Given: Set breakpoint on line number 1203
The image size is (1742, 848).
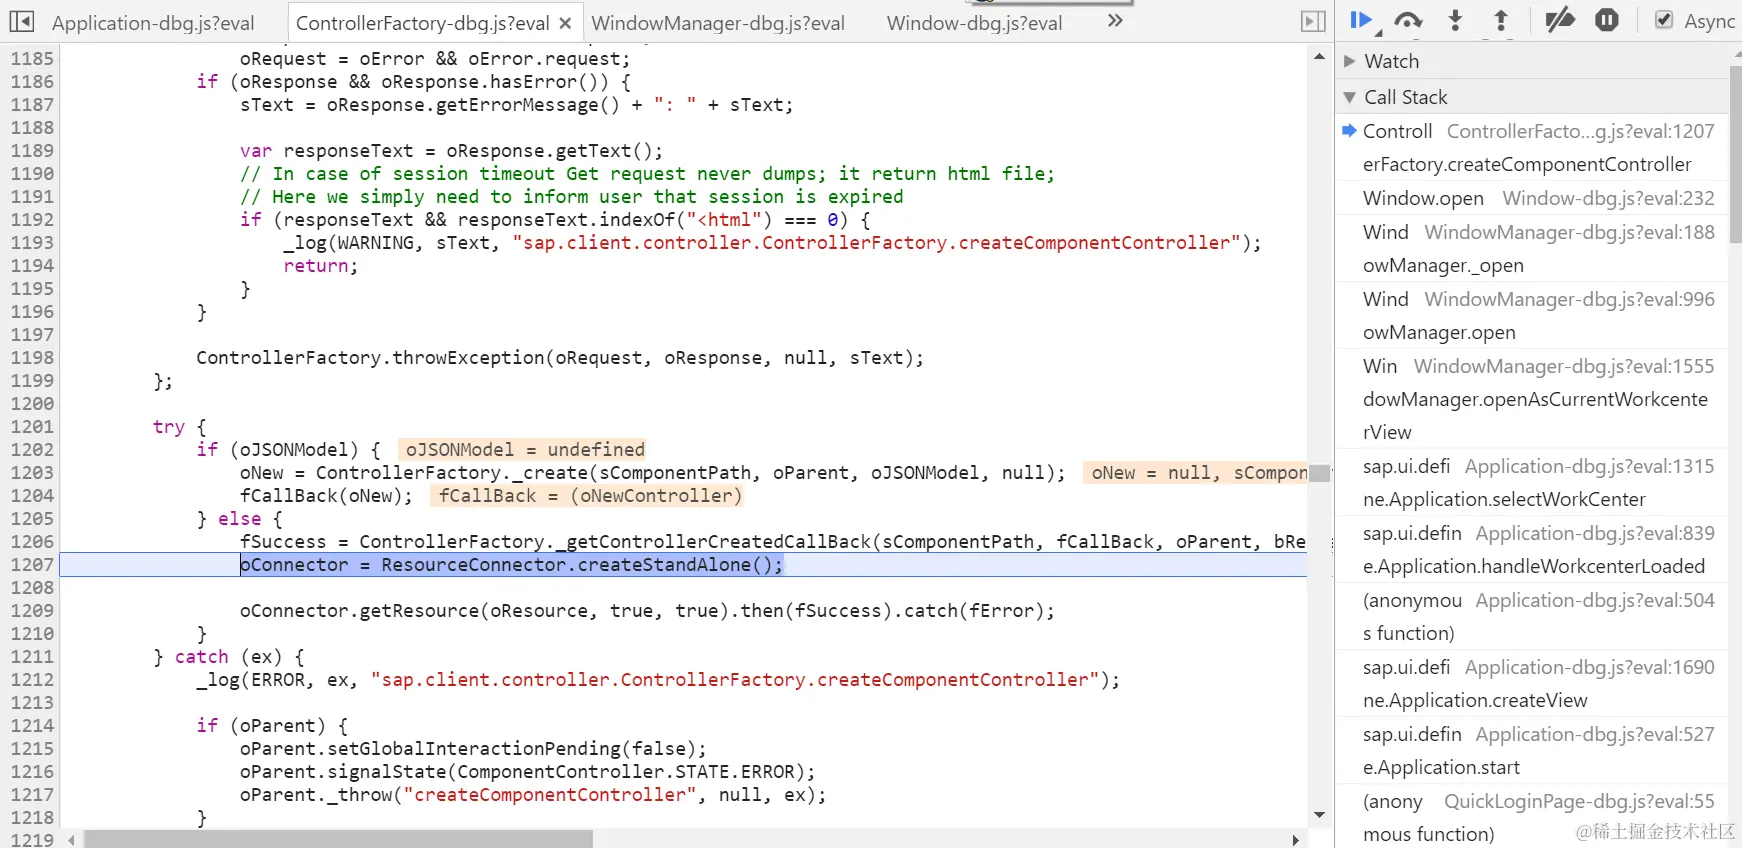Looking at the screenshot, I should (x=32, y=473).
